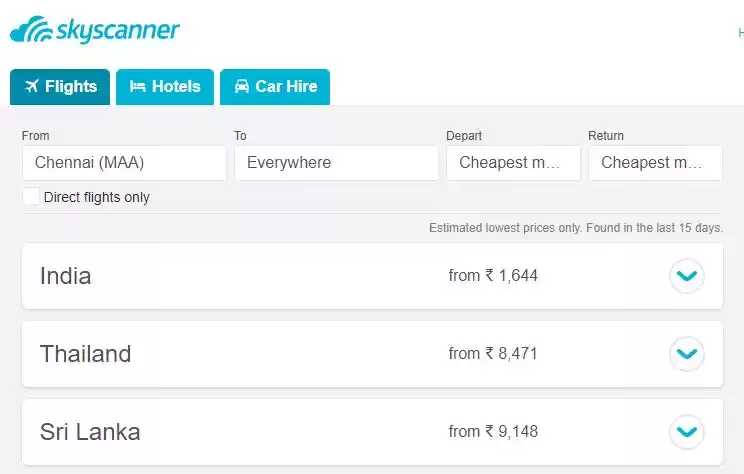Viewport: 744px width, 474px height.
Task: Click the To field showing Everywhere
Action: click(336, 162)
